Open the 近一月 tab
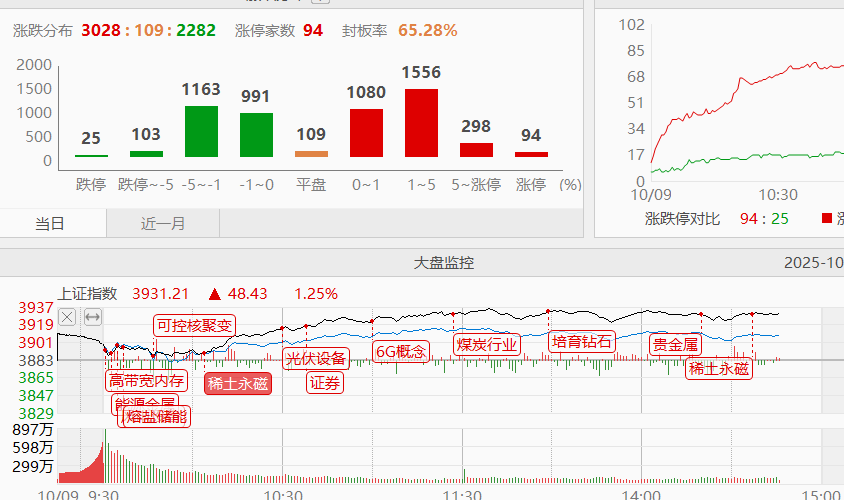The image size is (844, 500). (x=163, y=224)
